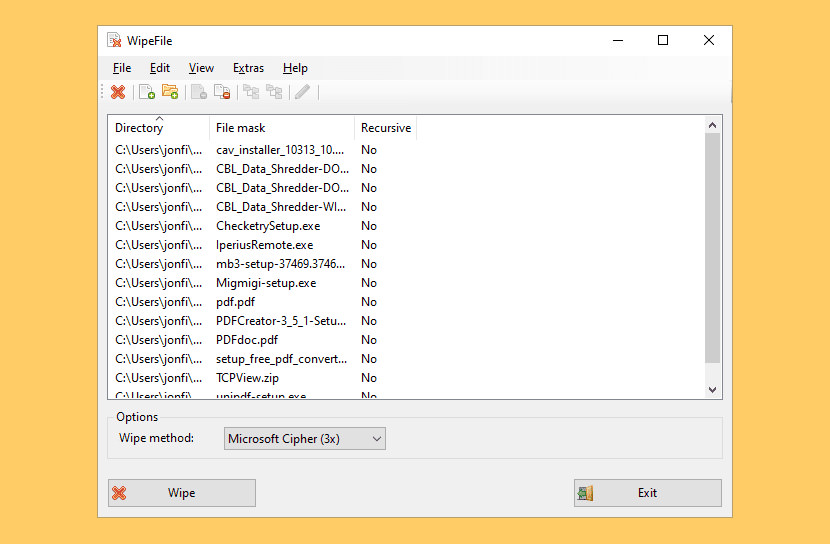Viewport: 830px width, 544px height.
Task: Open the View menu
Action: pos(201,68)
